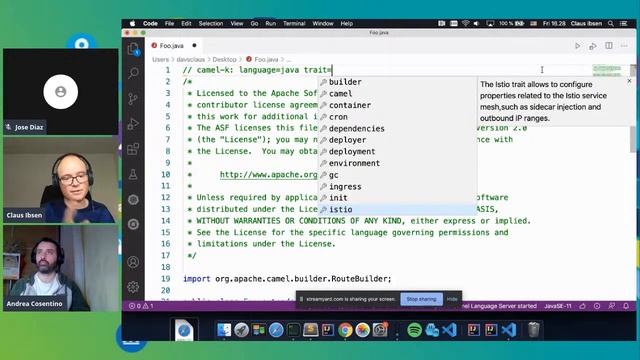This screenshot has height=360, width=640.
Task: Open the Help menu
Action: (x=347, y=24)
